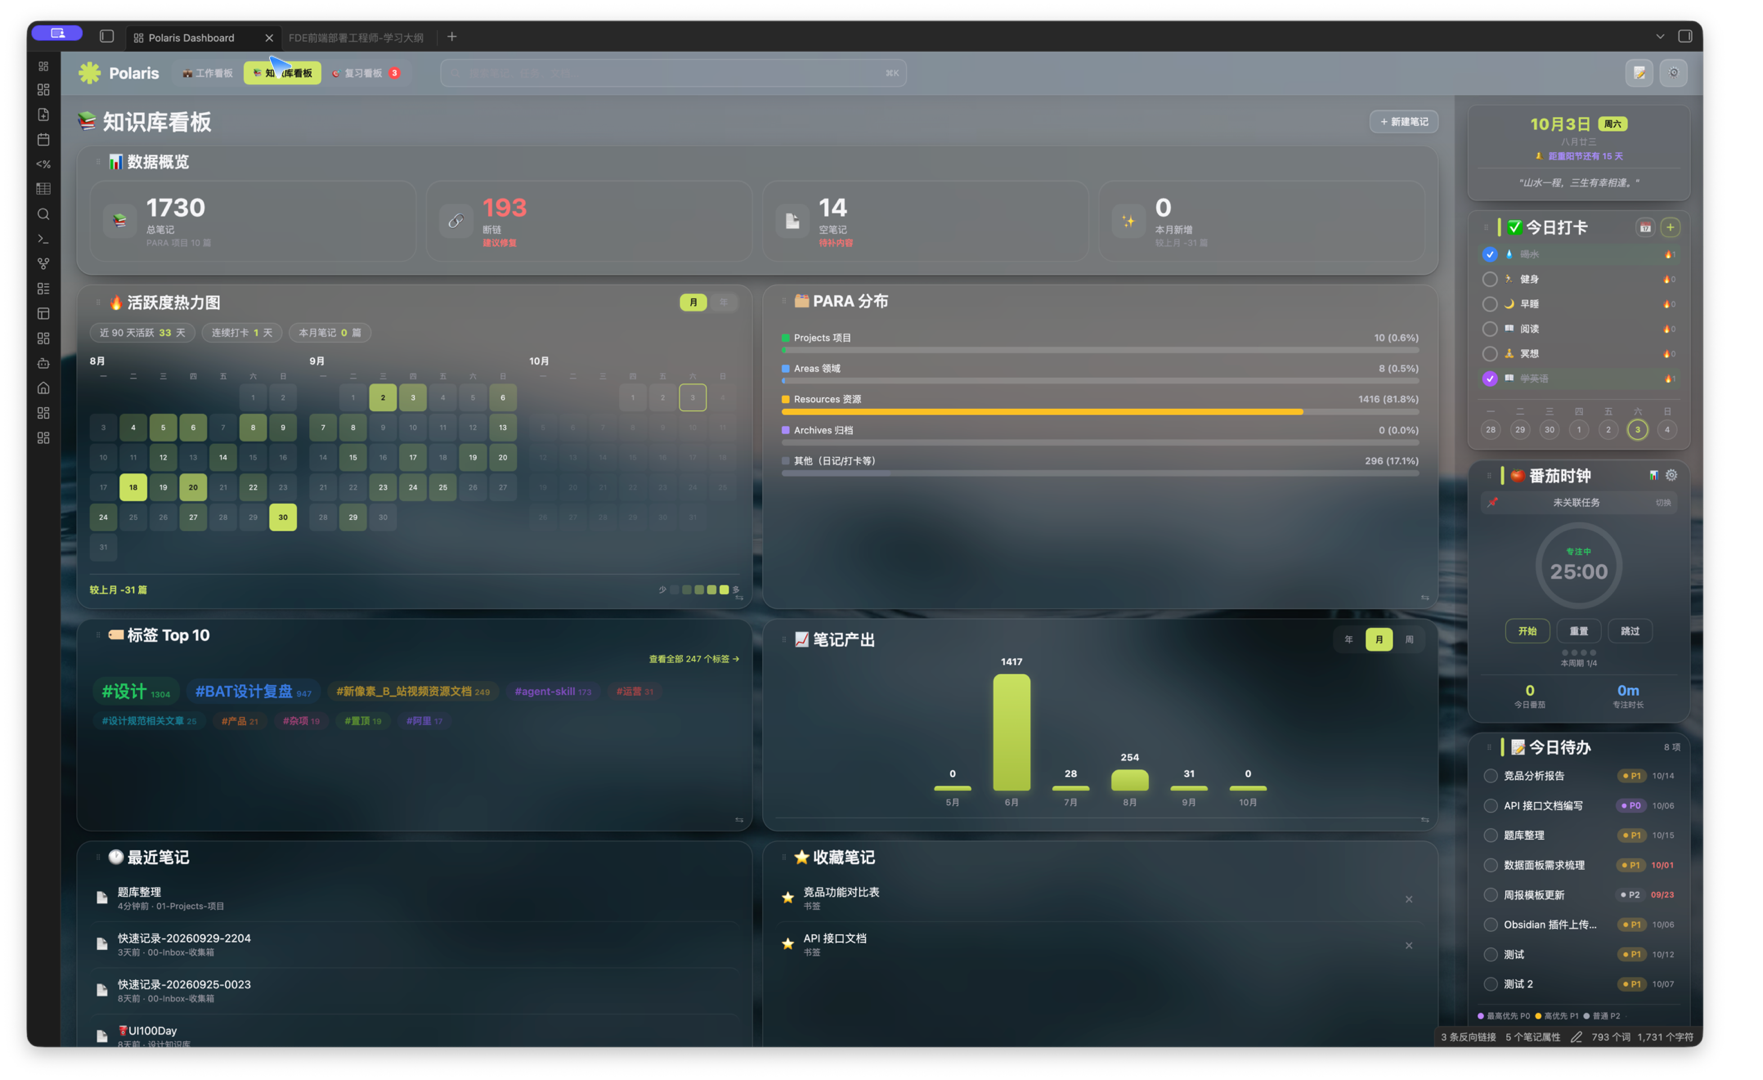
Task: Click the pencil icon in status bar
Action: (1576, 1037)
